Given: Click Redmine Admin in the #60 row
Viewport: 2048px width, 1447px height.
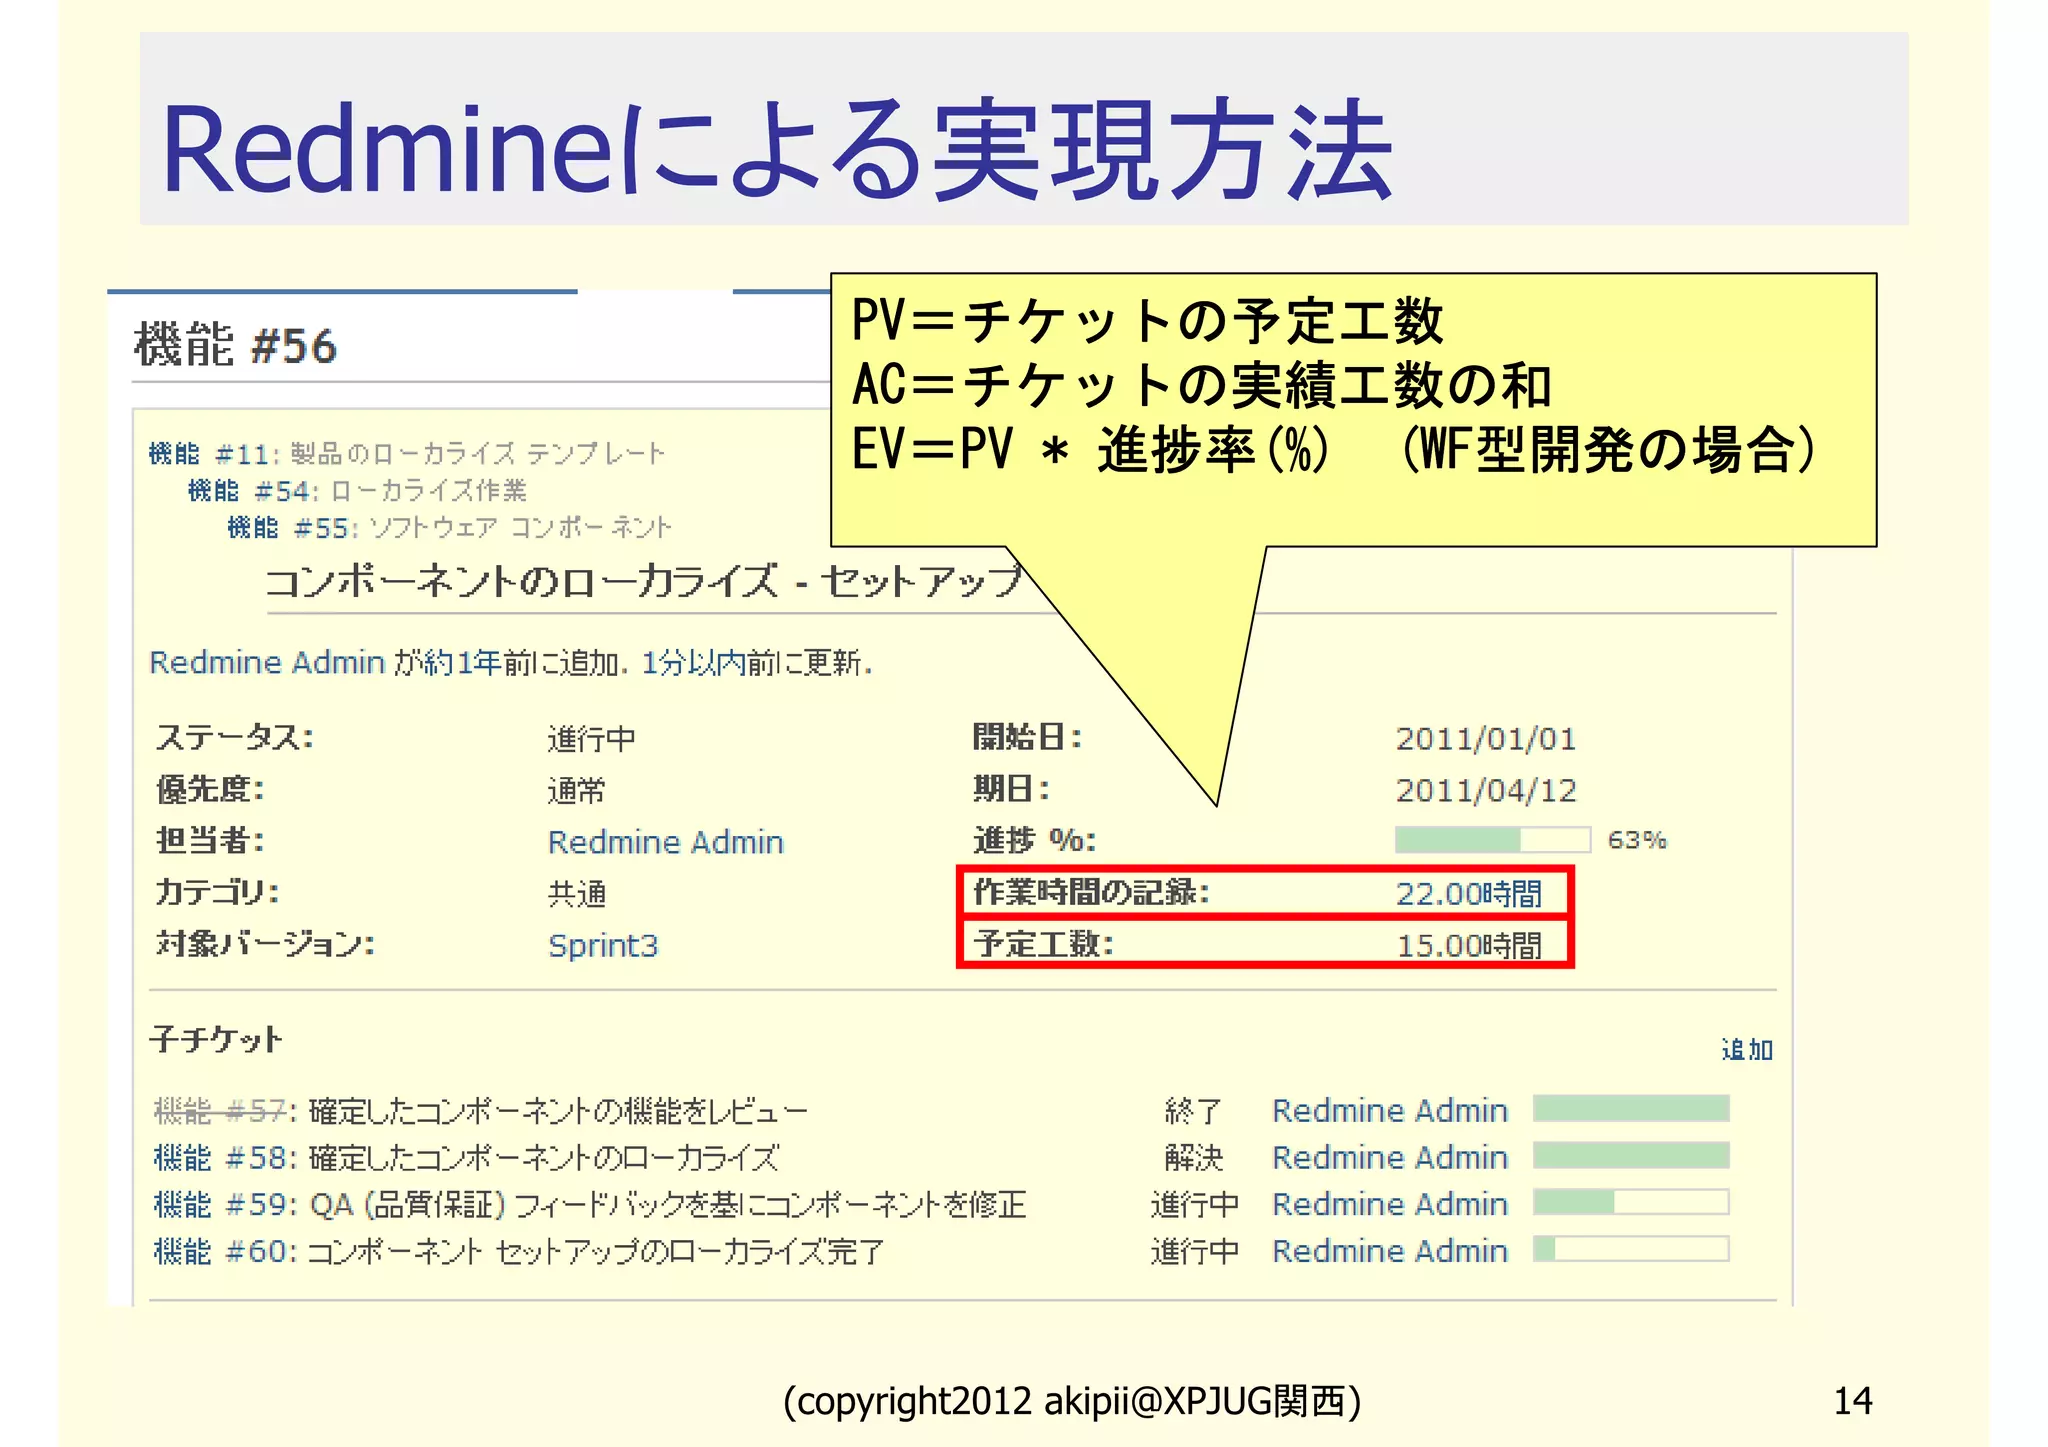Looking at the screenshot, I should point(1390,1251).
